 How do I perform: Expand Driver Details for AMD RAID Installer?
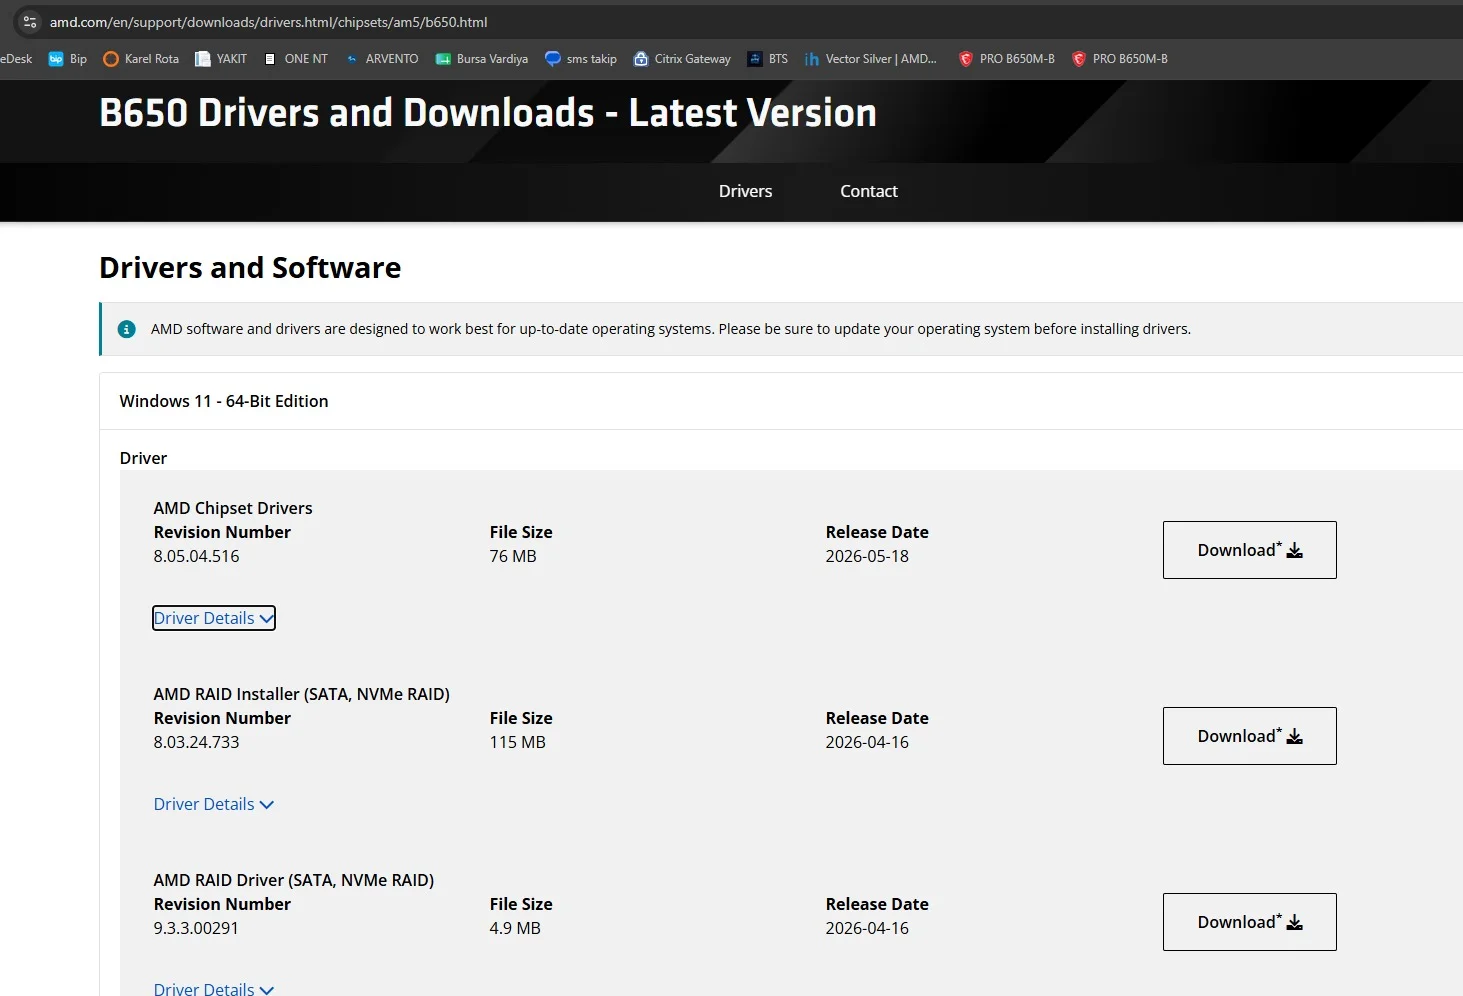(x=214, y=804)
